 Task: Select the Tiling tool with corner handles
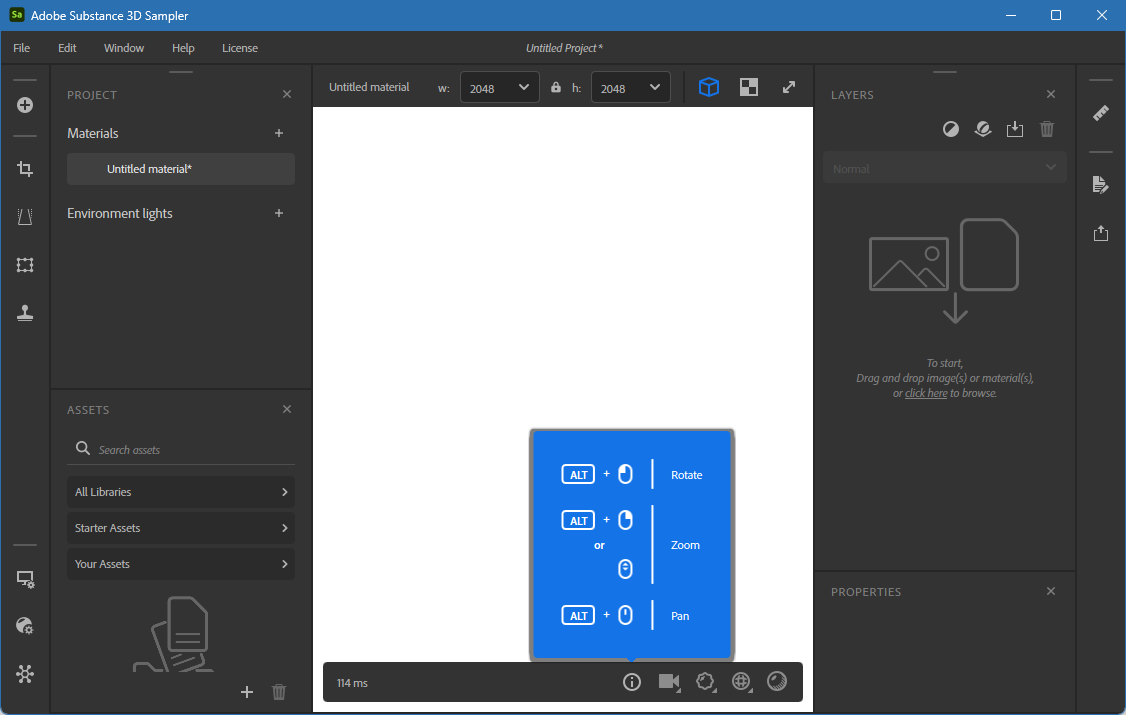point(25,265)
